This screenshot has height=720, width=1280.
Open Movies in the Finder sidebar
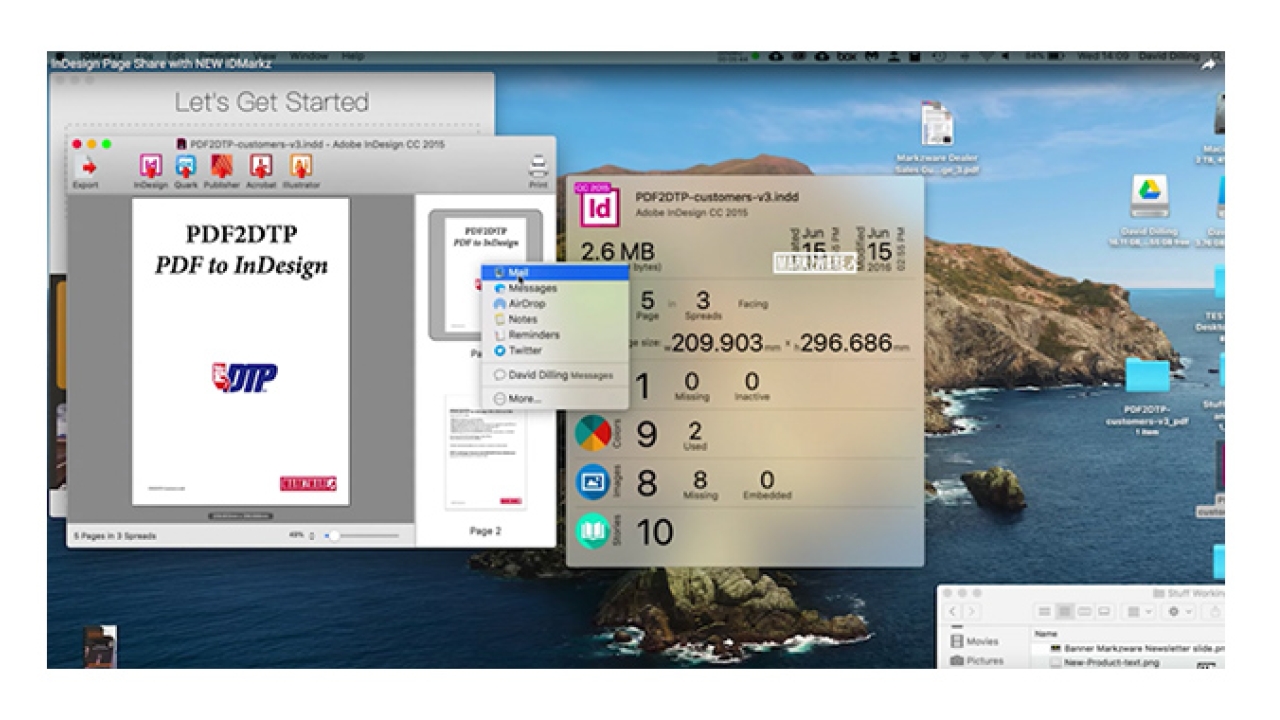974,641
